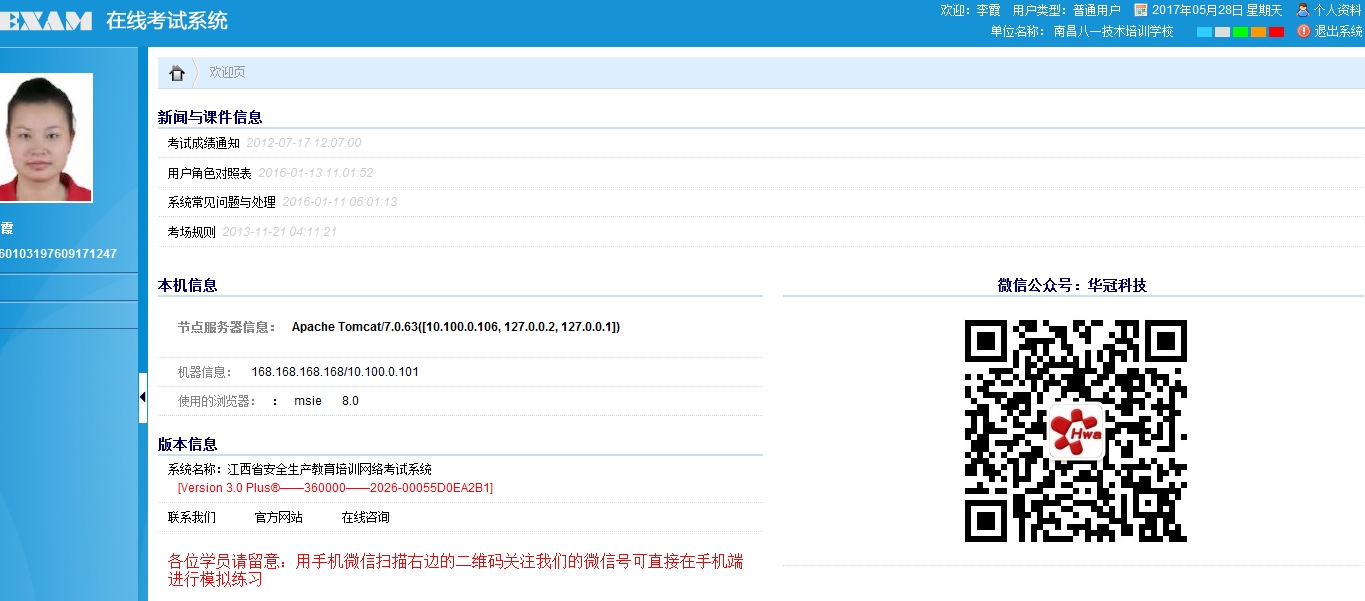Click the user profile photo
The height and width of the screenshot is (601, 1365).
click(x=46, y=138)
